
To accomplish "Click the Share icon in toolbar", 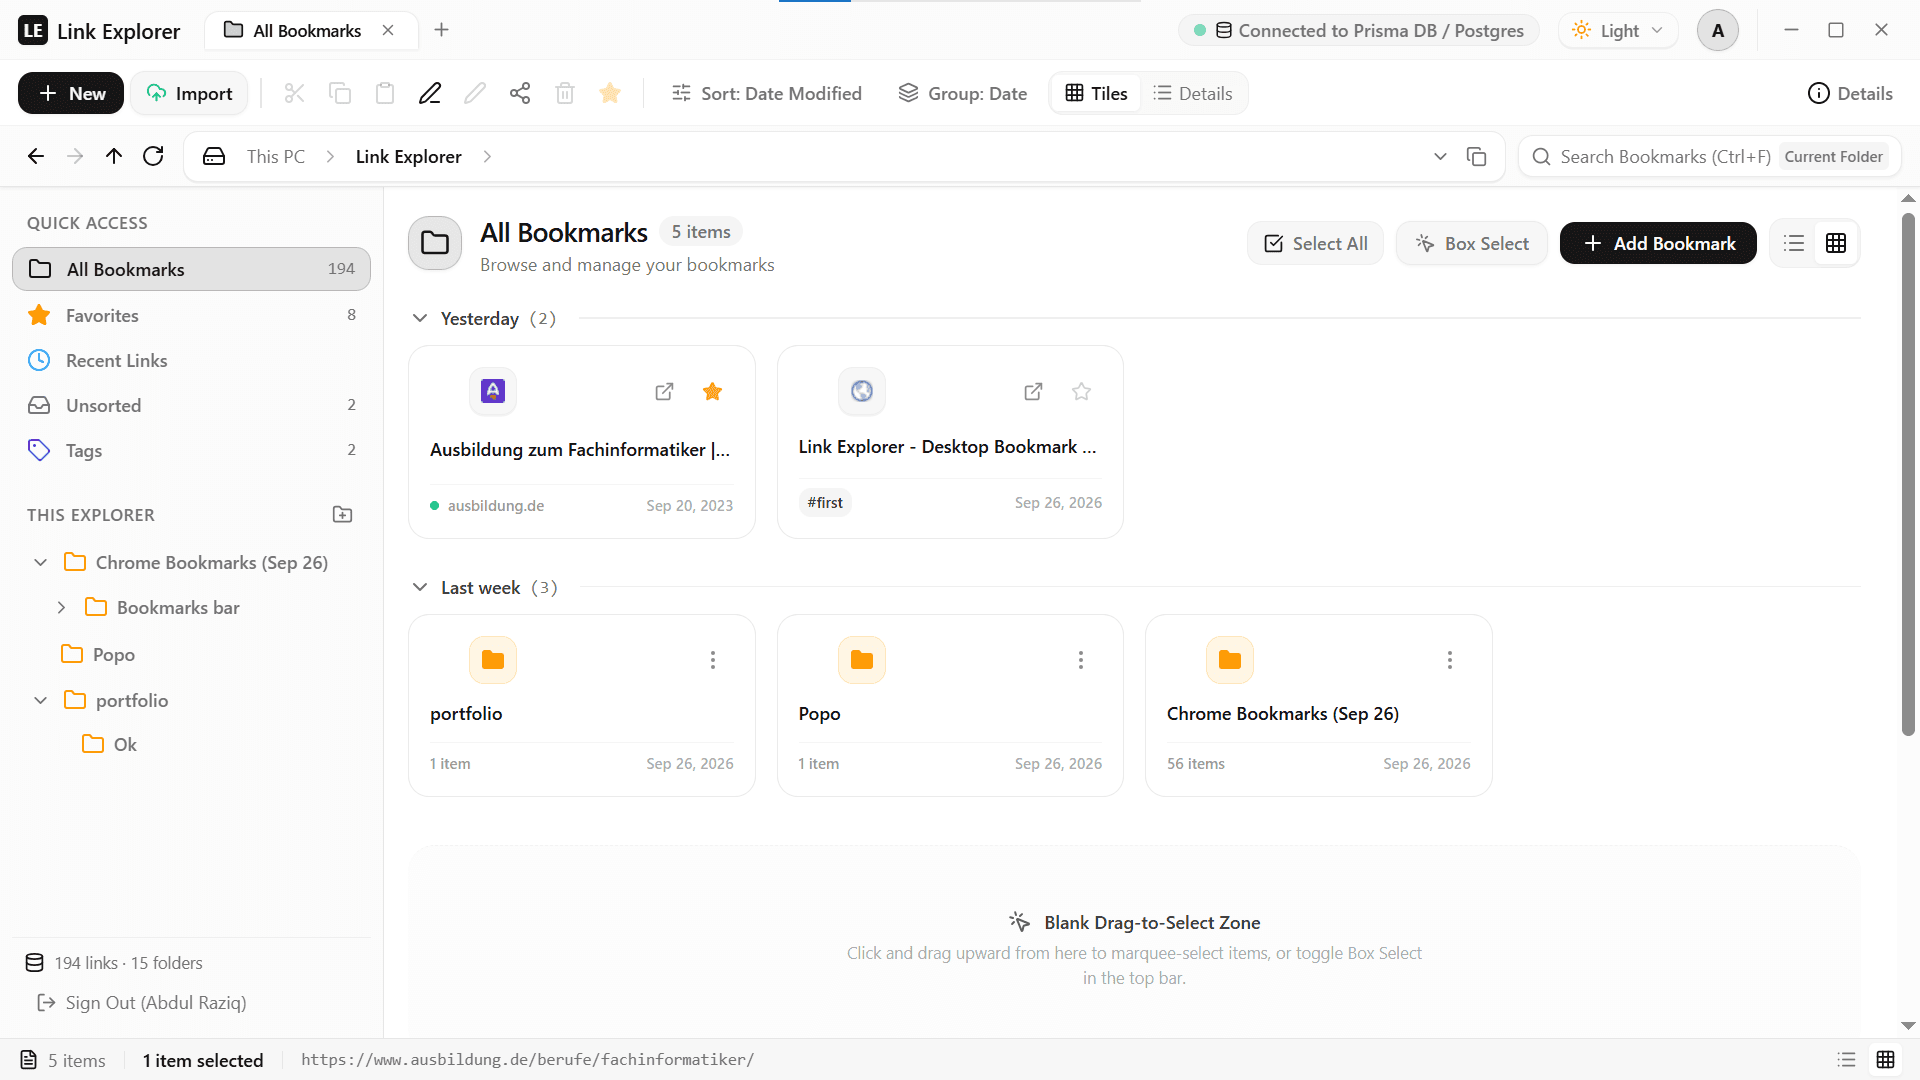I will pyautogui.click(x=520, y=93).
